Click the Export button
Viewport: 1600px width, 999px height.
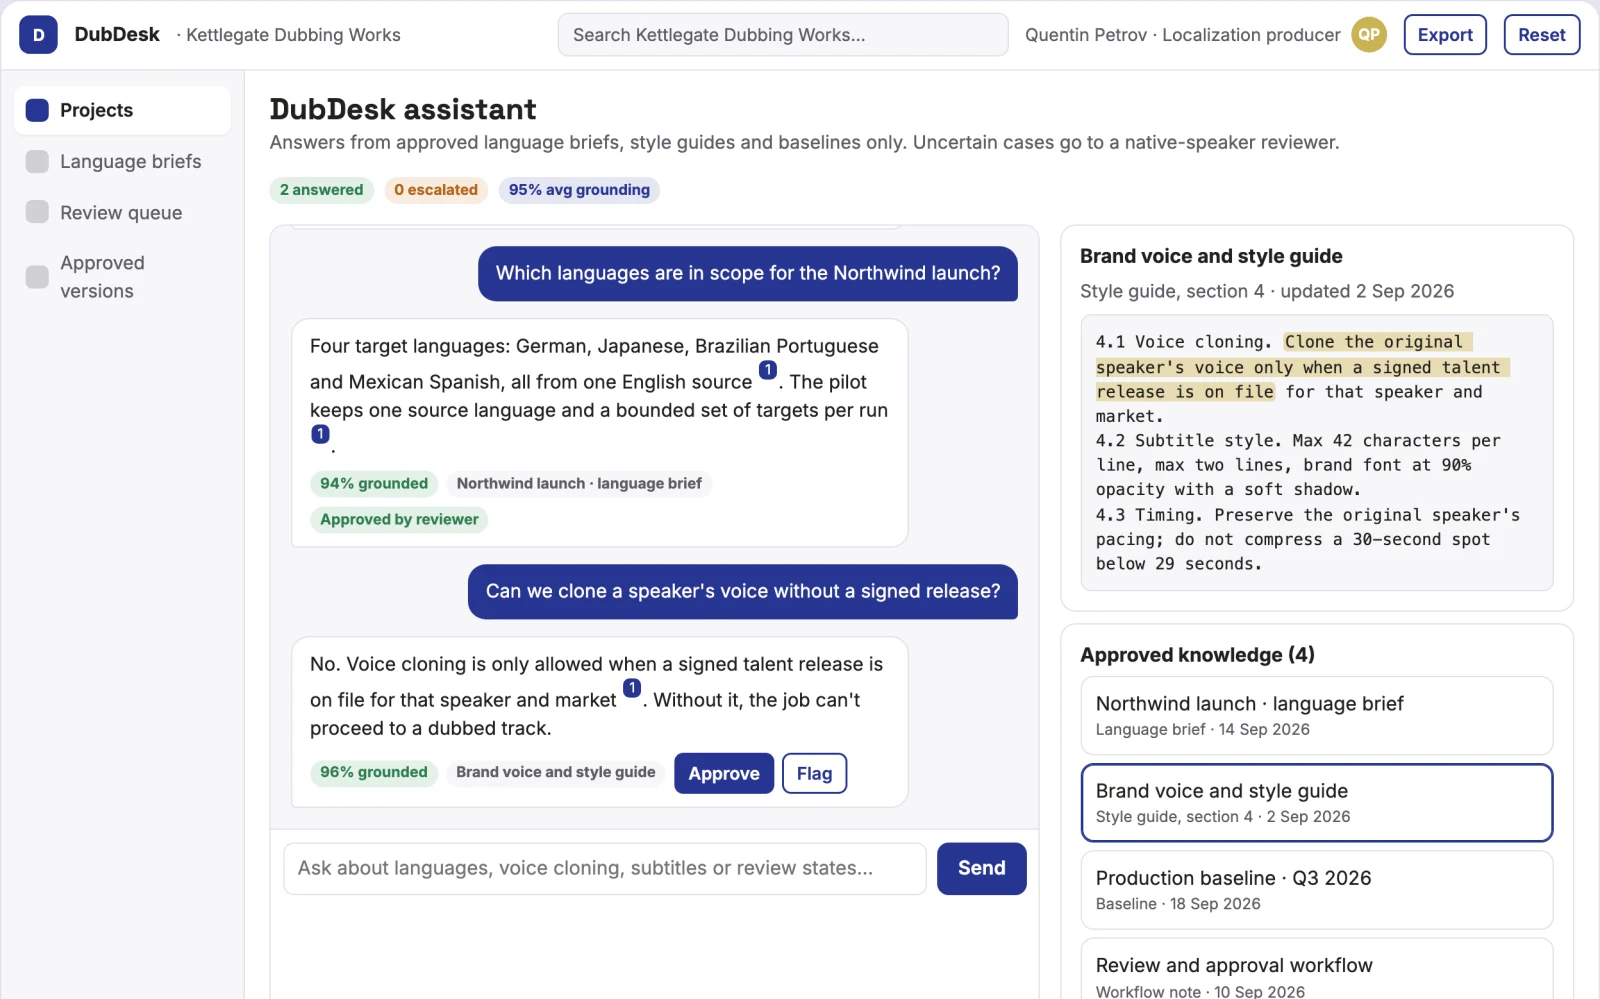click(1445, 35)
